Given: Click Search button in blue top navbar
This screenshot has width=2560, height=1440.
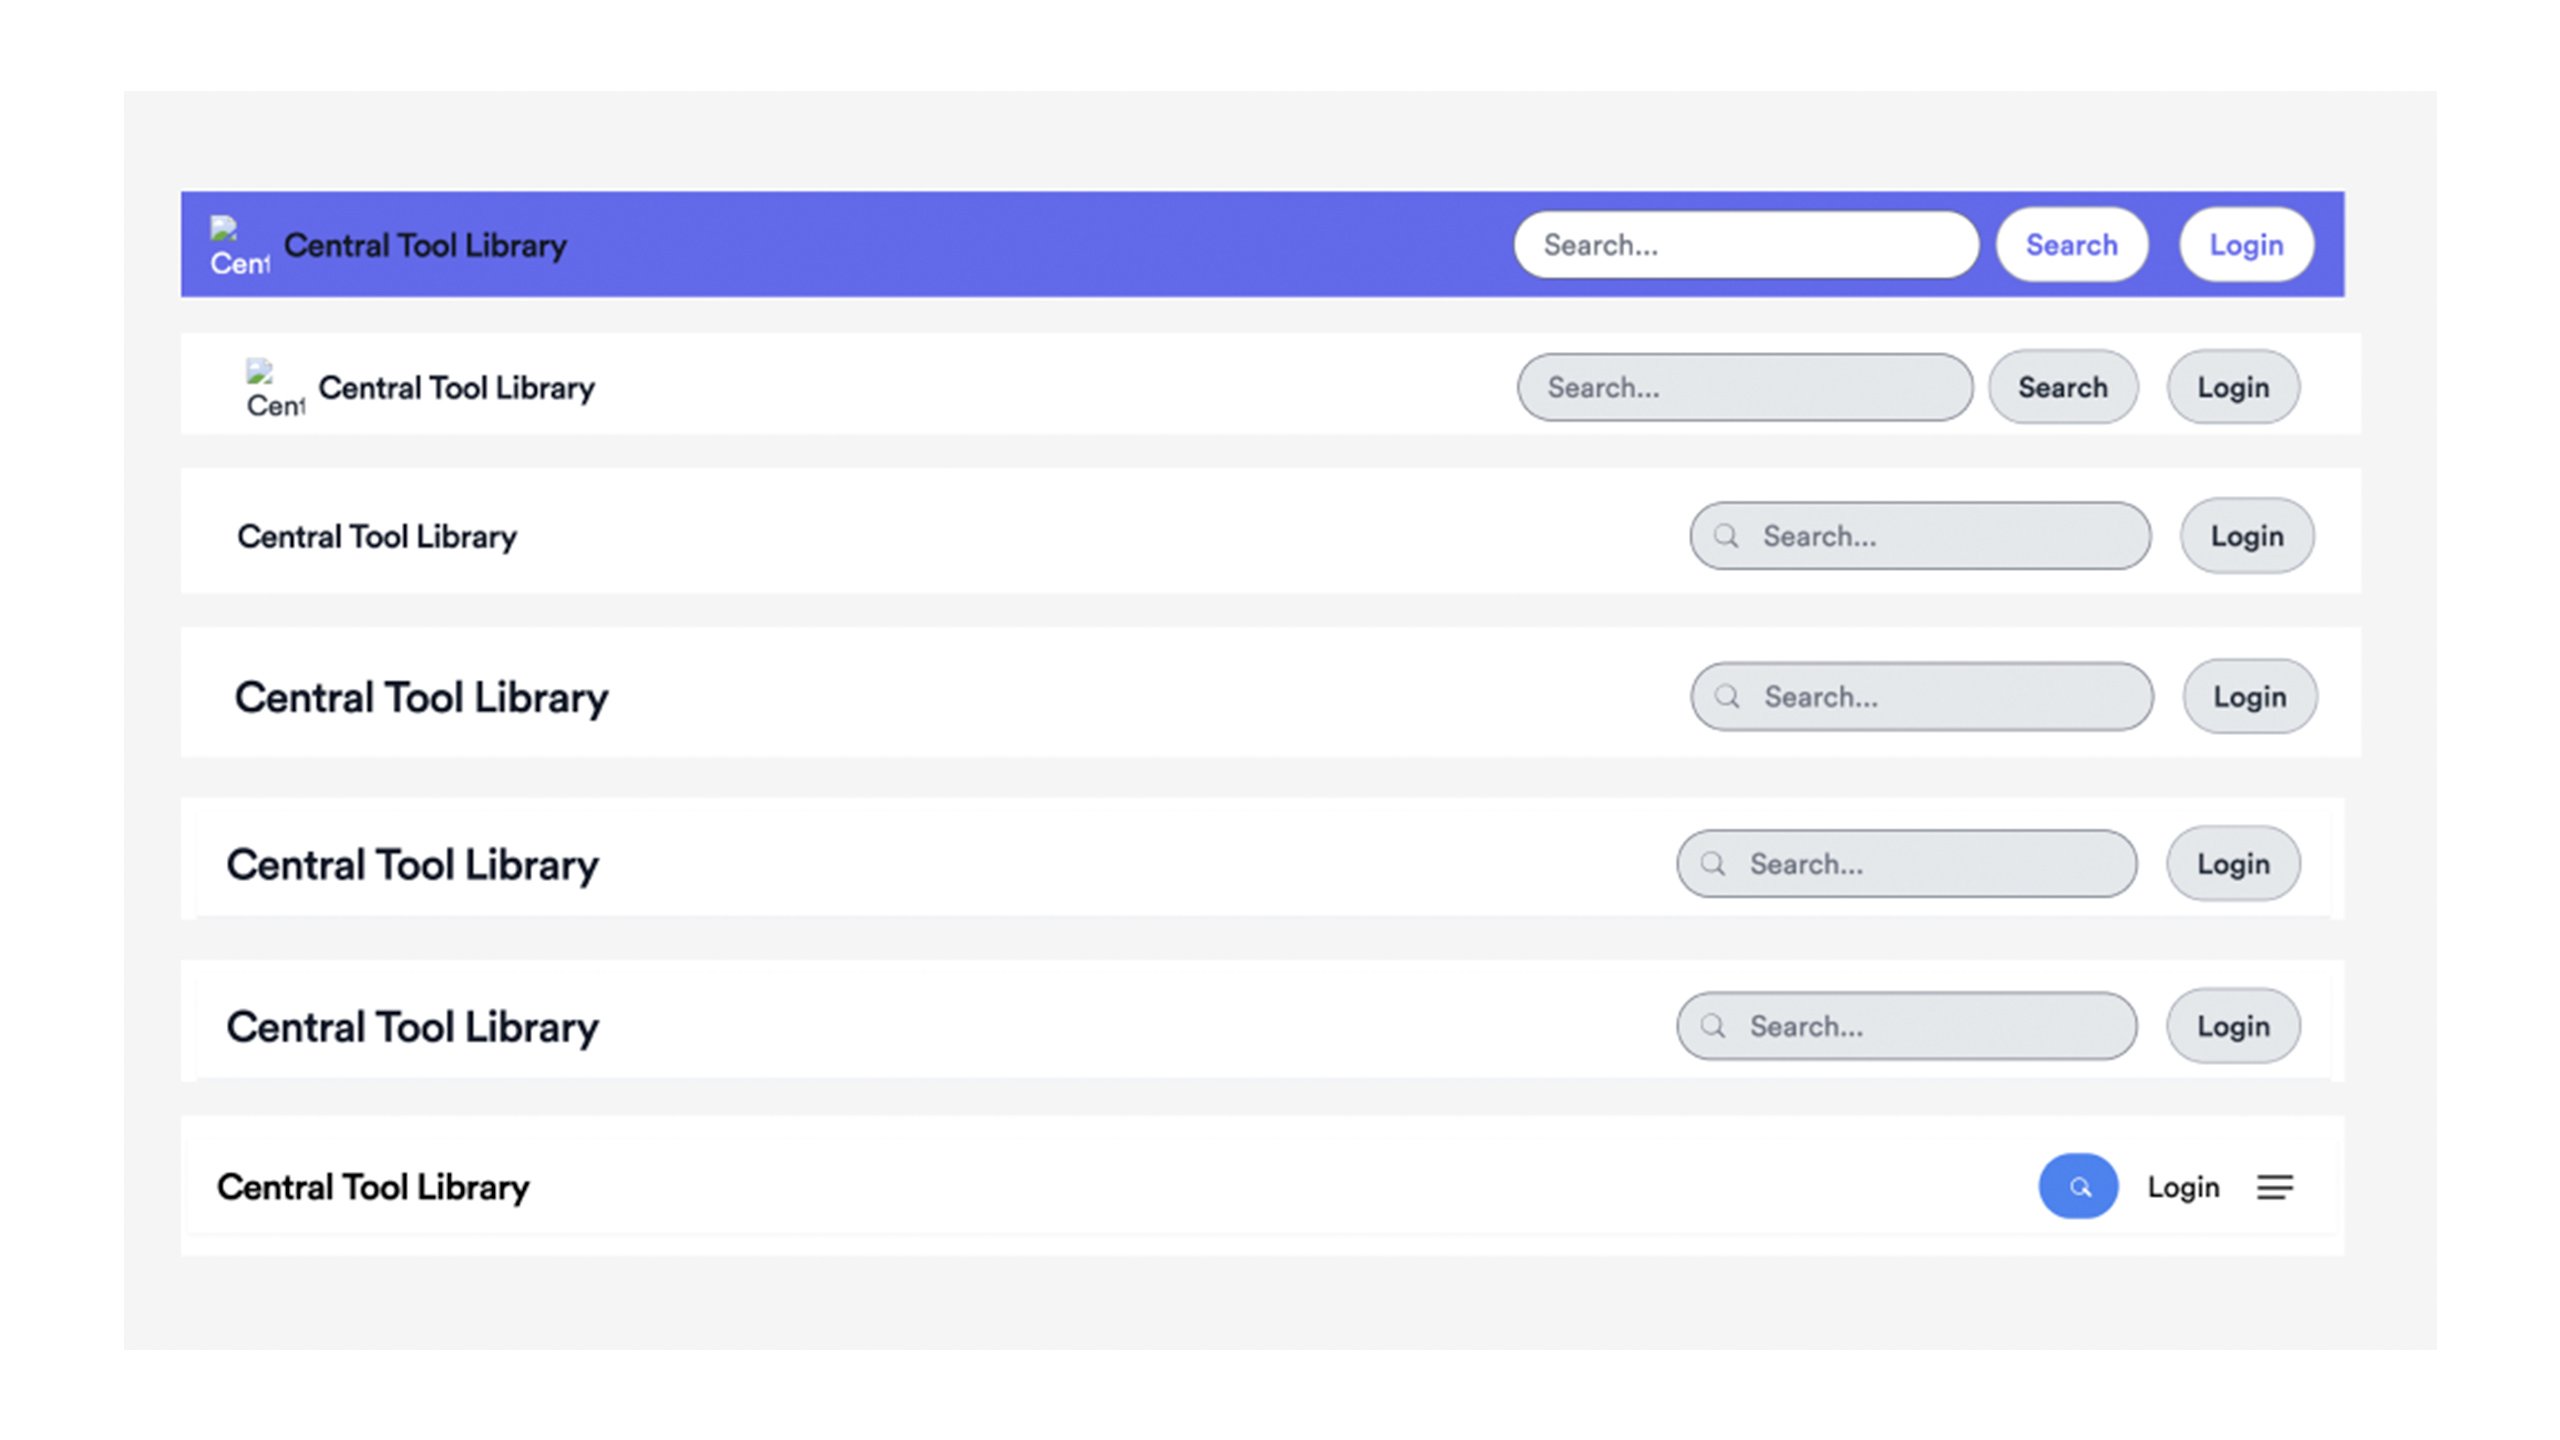Looking at the screenshot, I should [2071, 244].
